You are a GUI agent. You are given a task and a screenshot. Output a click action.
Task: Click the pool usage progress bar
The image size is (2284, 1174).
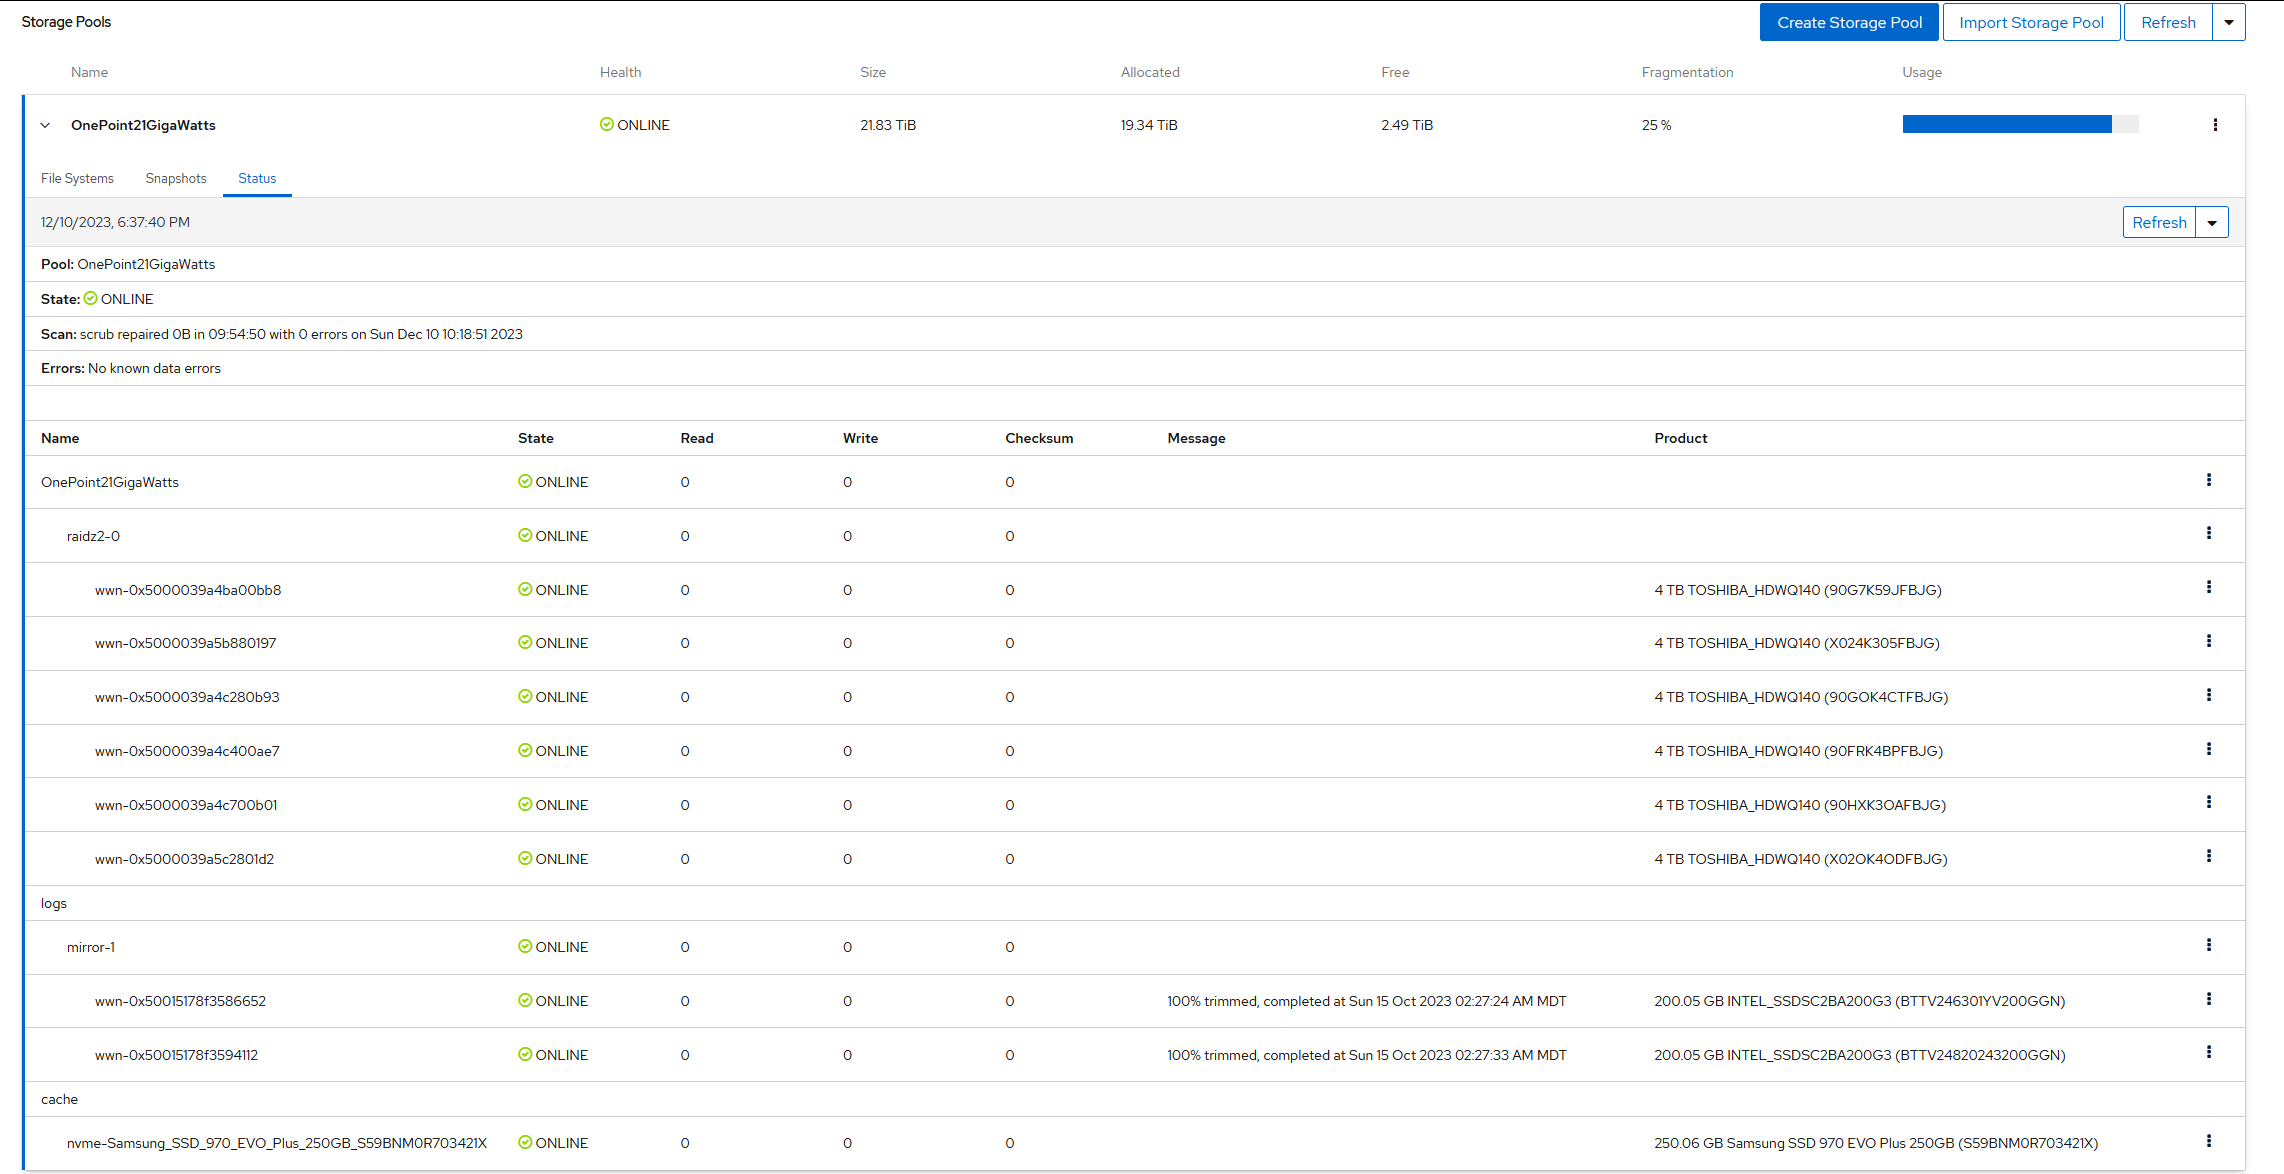(x=2019, y=125)
